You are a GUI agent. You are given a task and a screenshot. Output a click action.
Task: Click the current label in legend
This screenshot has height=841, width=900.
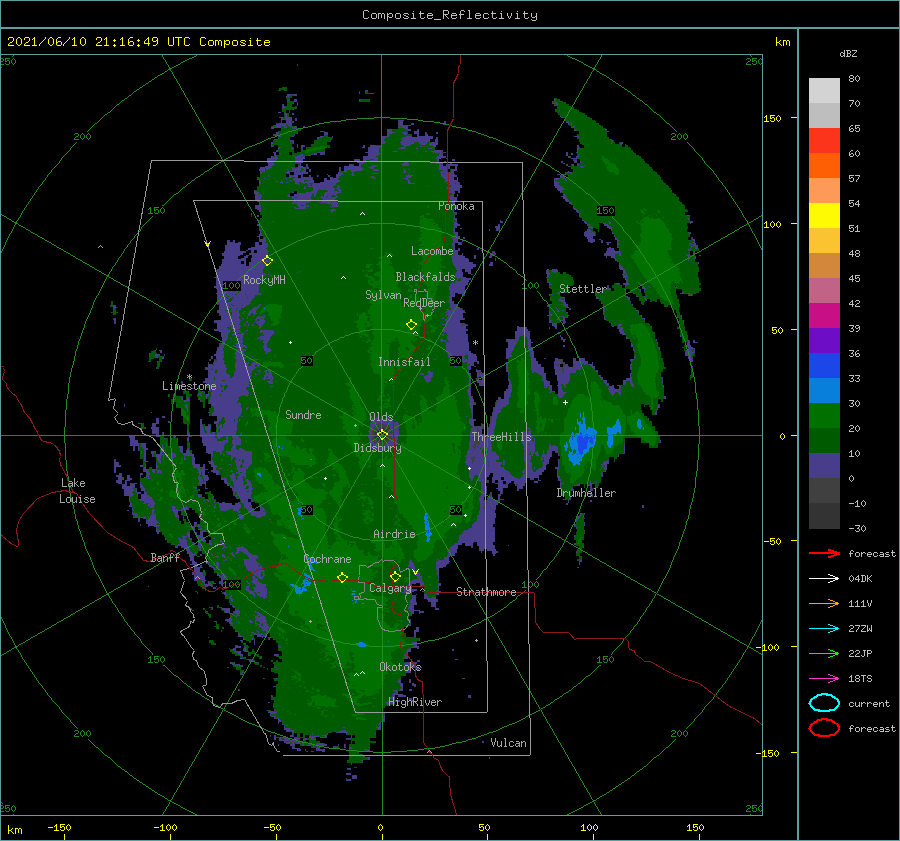[869, 703]
